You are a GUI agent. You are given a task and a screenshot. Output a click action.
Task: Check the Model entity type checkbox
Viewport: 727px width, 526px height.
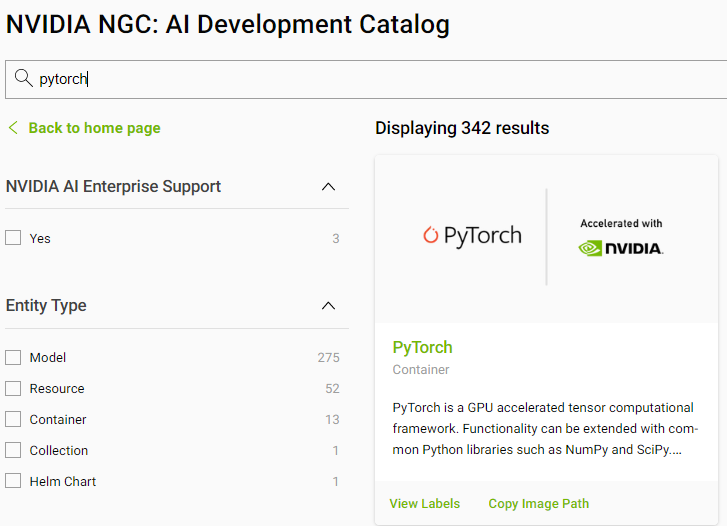point(13,357)
